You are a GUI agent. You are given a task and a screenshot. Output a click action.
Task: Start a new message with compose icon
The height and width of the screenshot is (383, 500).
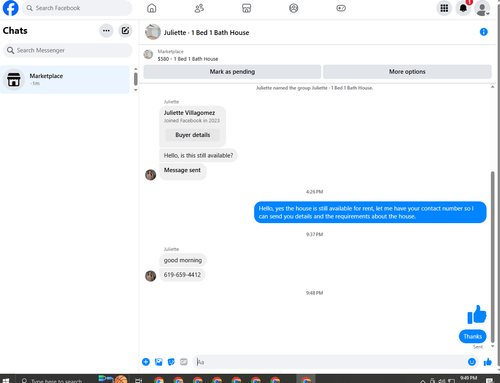(x=125, y=31)
